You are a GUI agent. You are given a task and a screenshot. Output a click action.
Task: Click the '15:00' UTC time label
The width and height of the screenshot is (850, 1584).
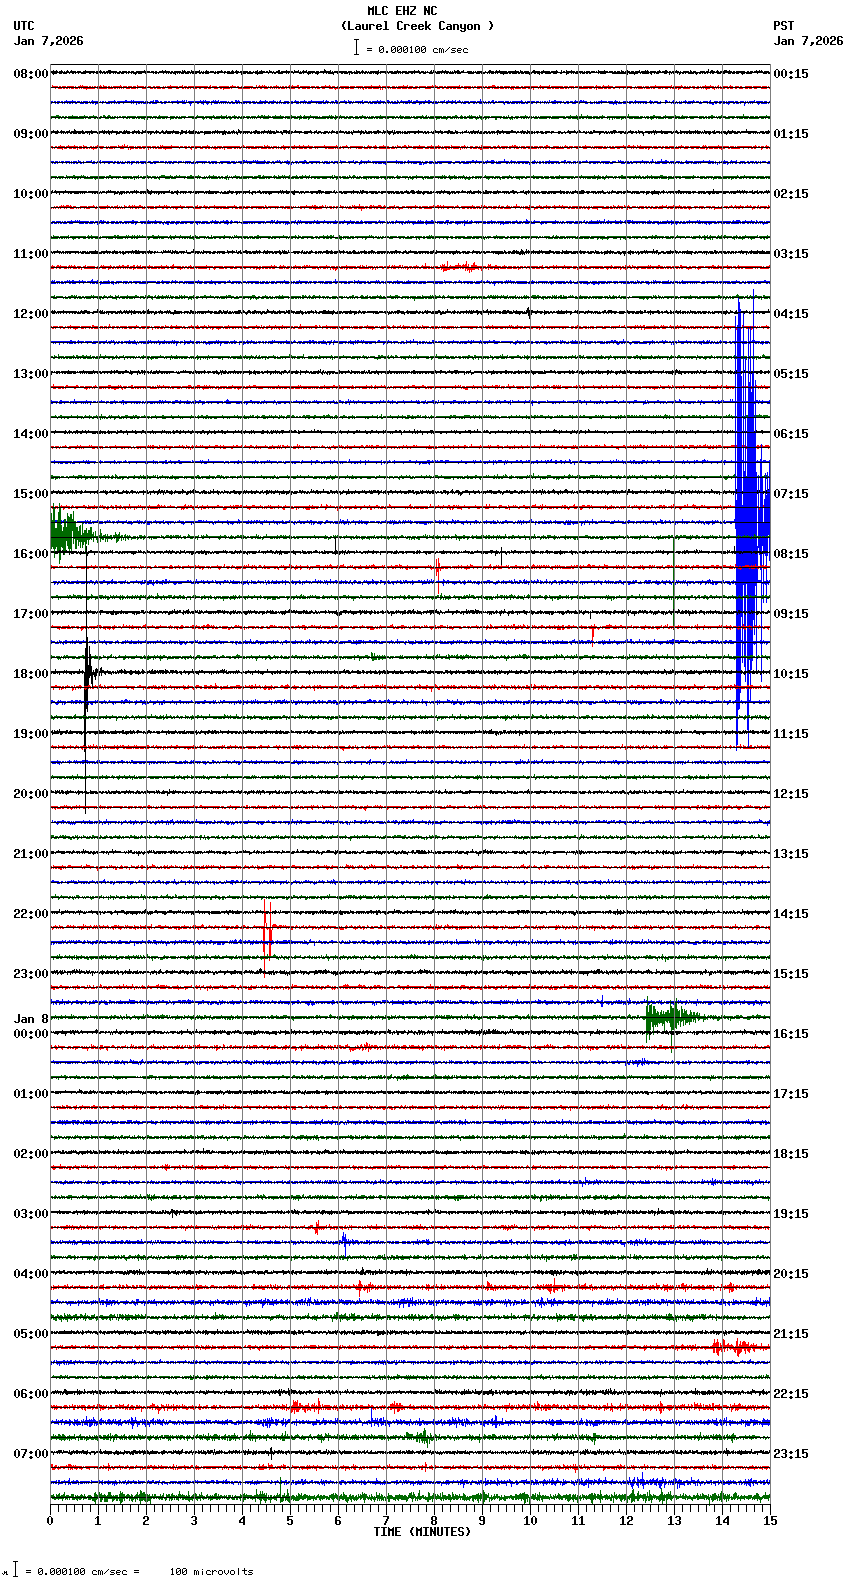(31, 494)
